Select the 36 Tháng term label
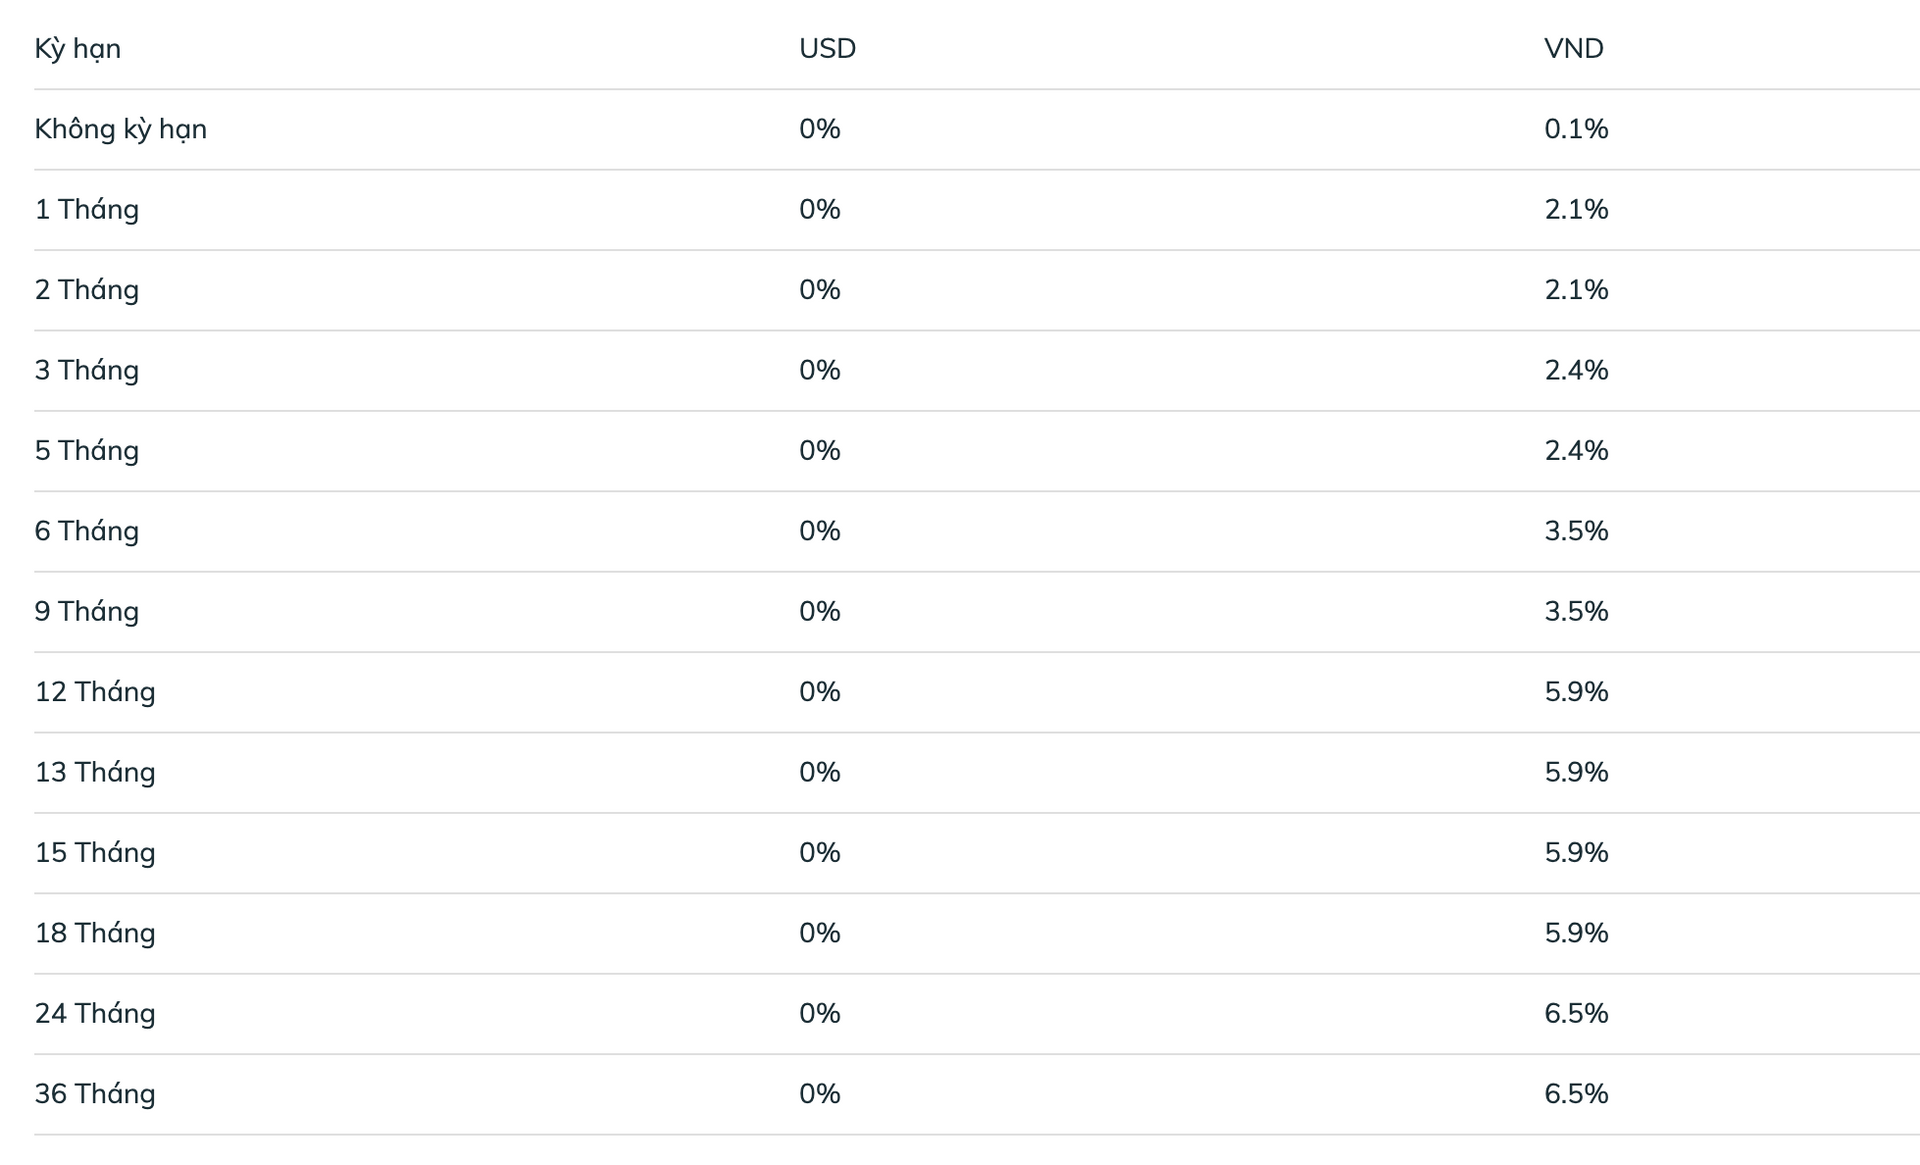1920x1165 pixels. click(95, 1094)
